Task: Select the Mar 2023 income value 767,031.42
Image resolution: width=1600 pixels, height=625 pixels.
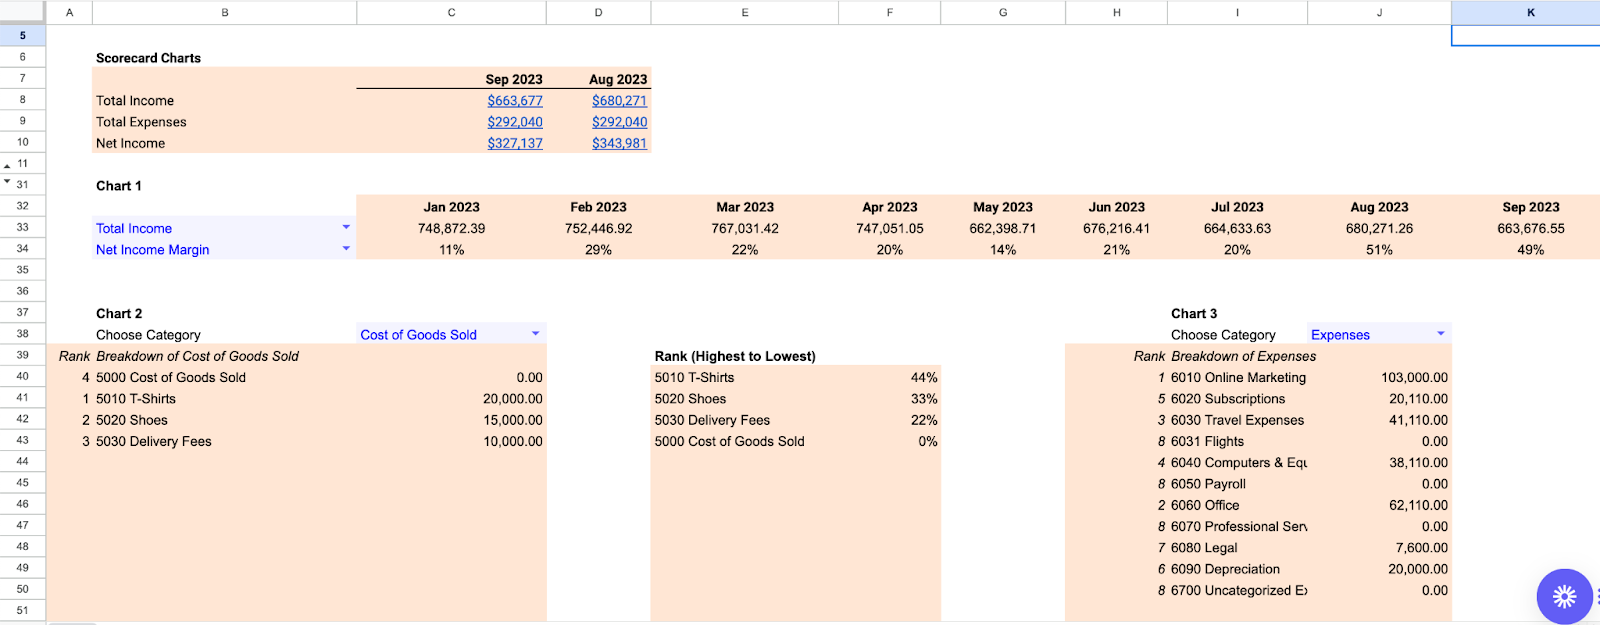Action: 745,228
